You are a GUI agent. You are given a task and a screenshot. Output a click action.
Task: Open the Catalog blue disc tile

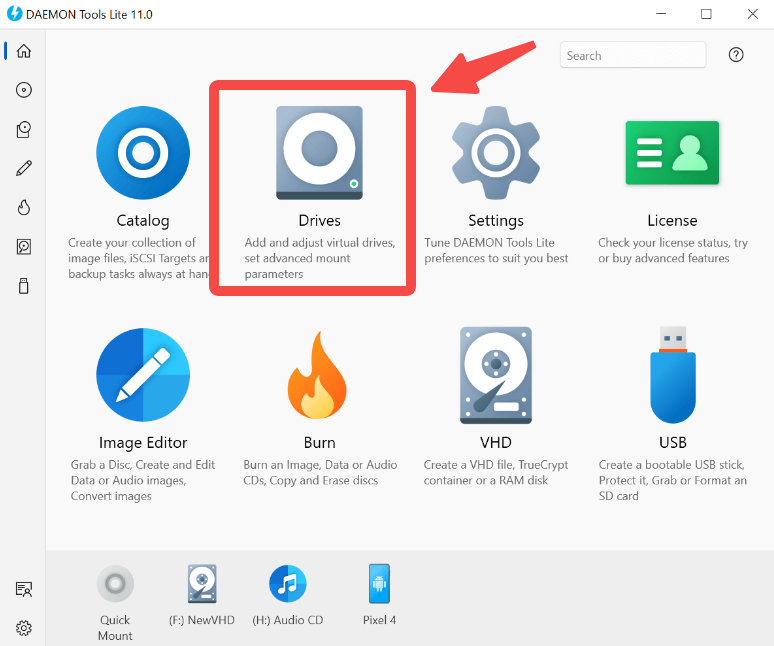(143, 152)
